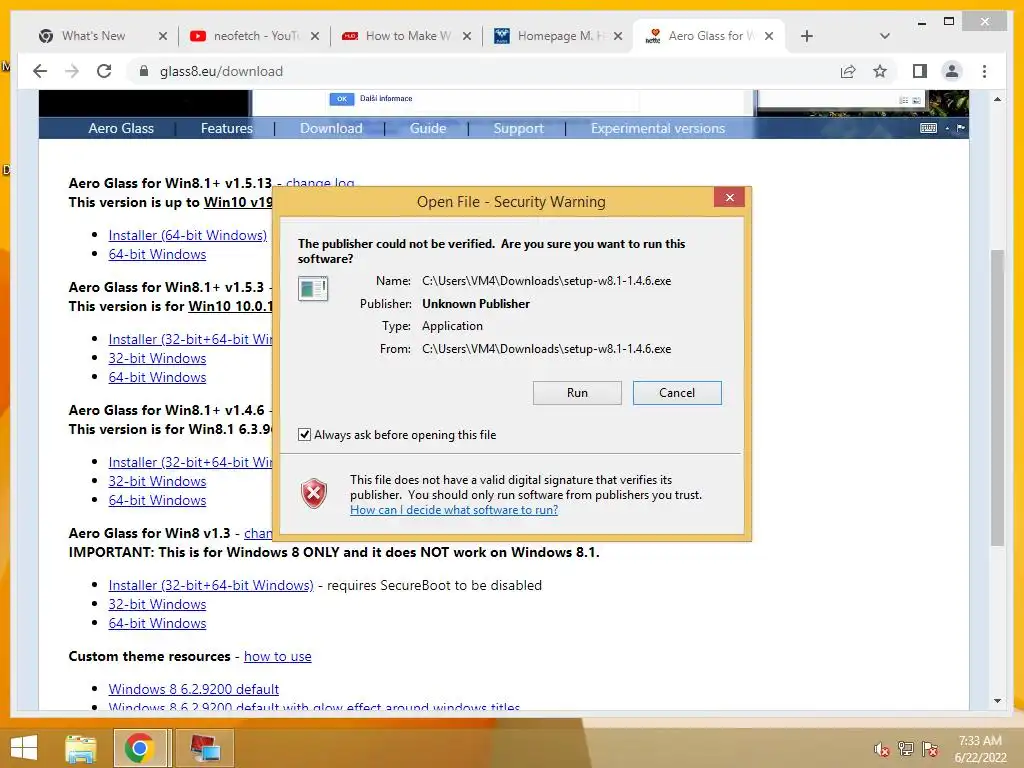Image resolution: width=1024 pixels, height=768 pixels.
Task: Open Aero Glass site menu item
Action: [121, 128]
